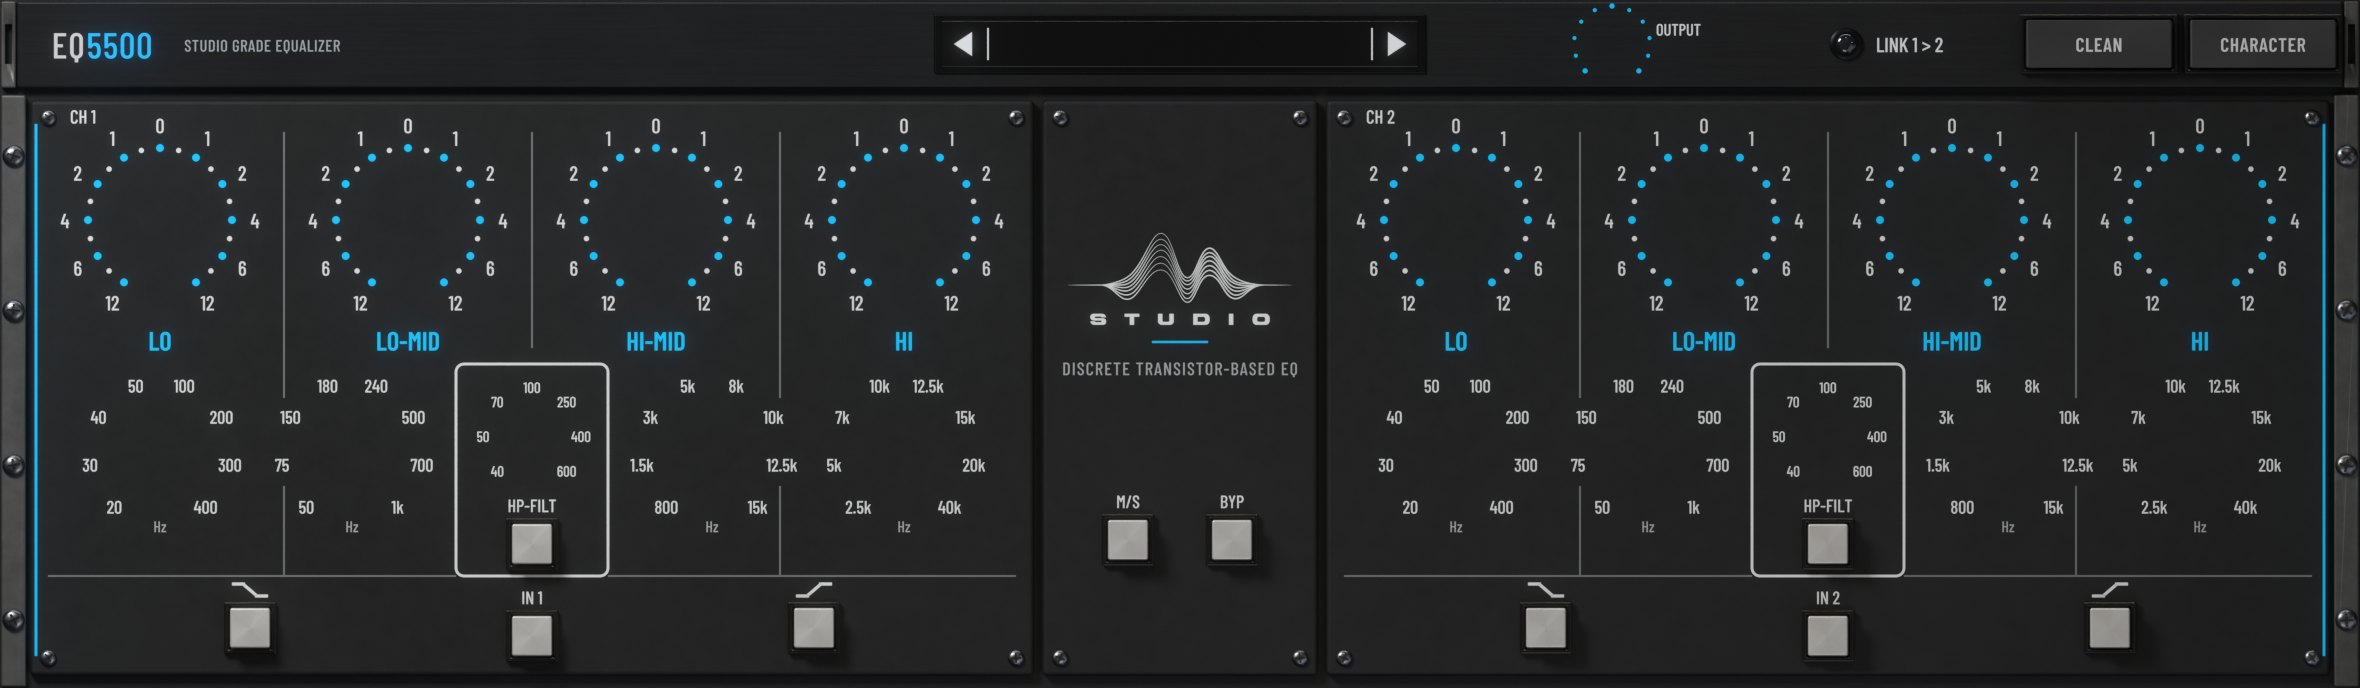The width and height of the screenshot is (2360, 688).
Task: Set CH 2 LO-MID frequency to 75
Action: [1578, 465]
